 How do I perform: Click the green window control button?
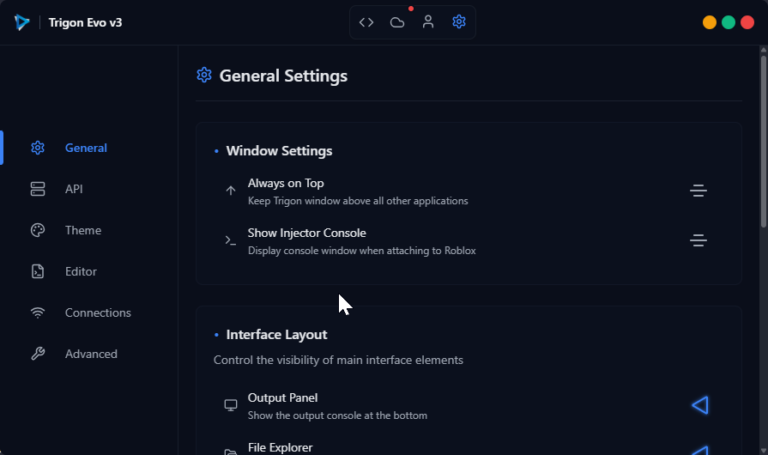pos(728,22)
